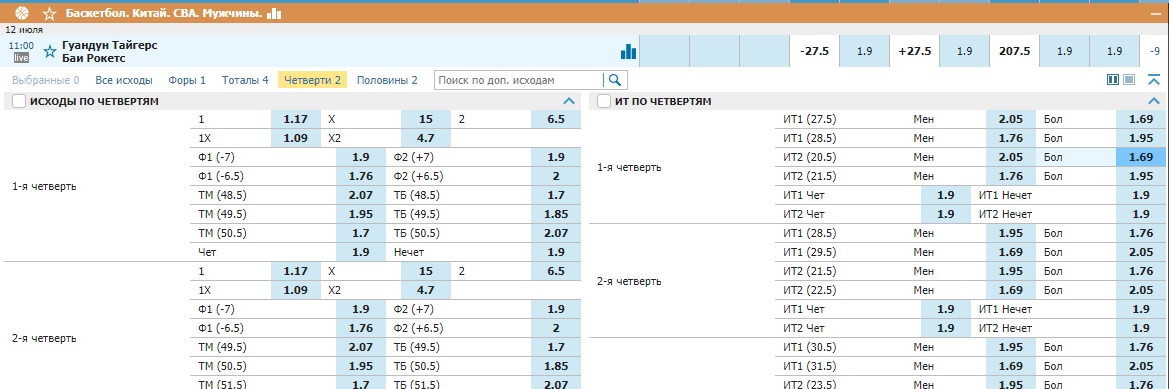
Task: Click the magnifier search icon
Action: click(615, 80)
